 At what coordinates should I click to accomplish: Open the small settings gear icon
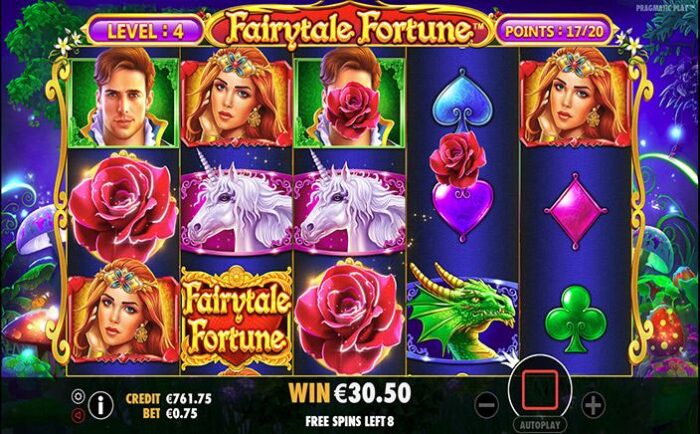click(78, 396)
